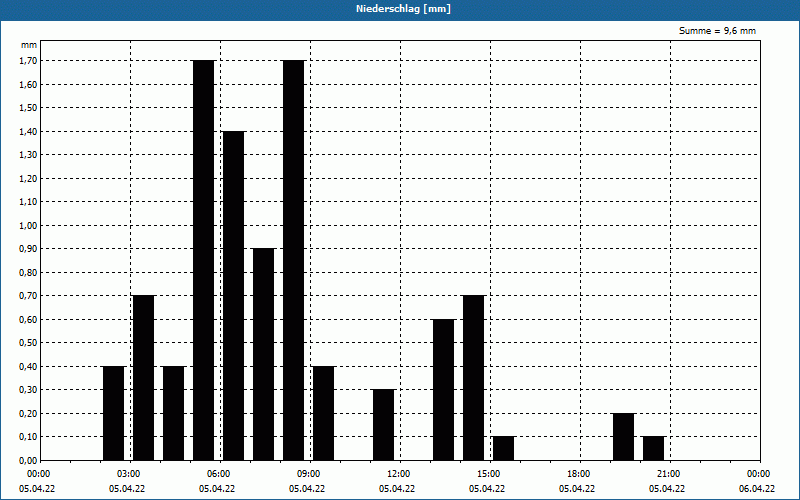Click the 0,80 y-axis value
800x500 pixels.
pyautogui.click(x=28, y=272)
